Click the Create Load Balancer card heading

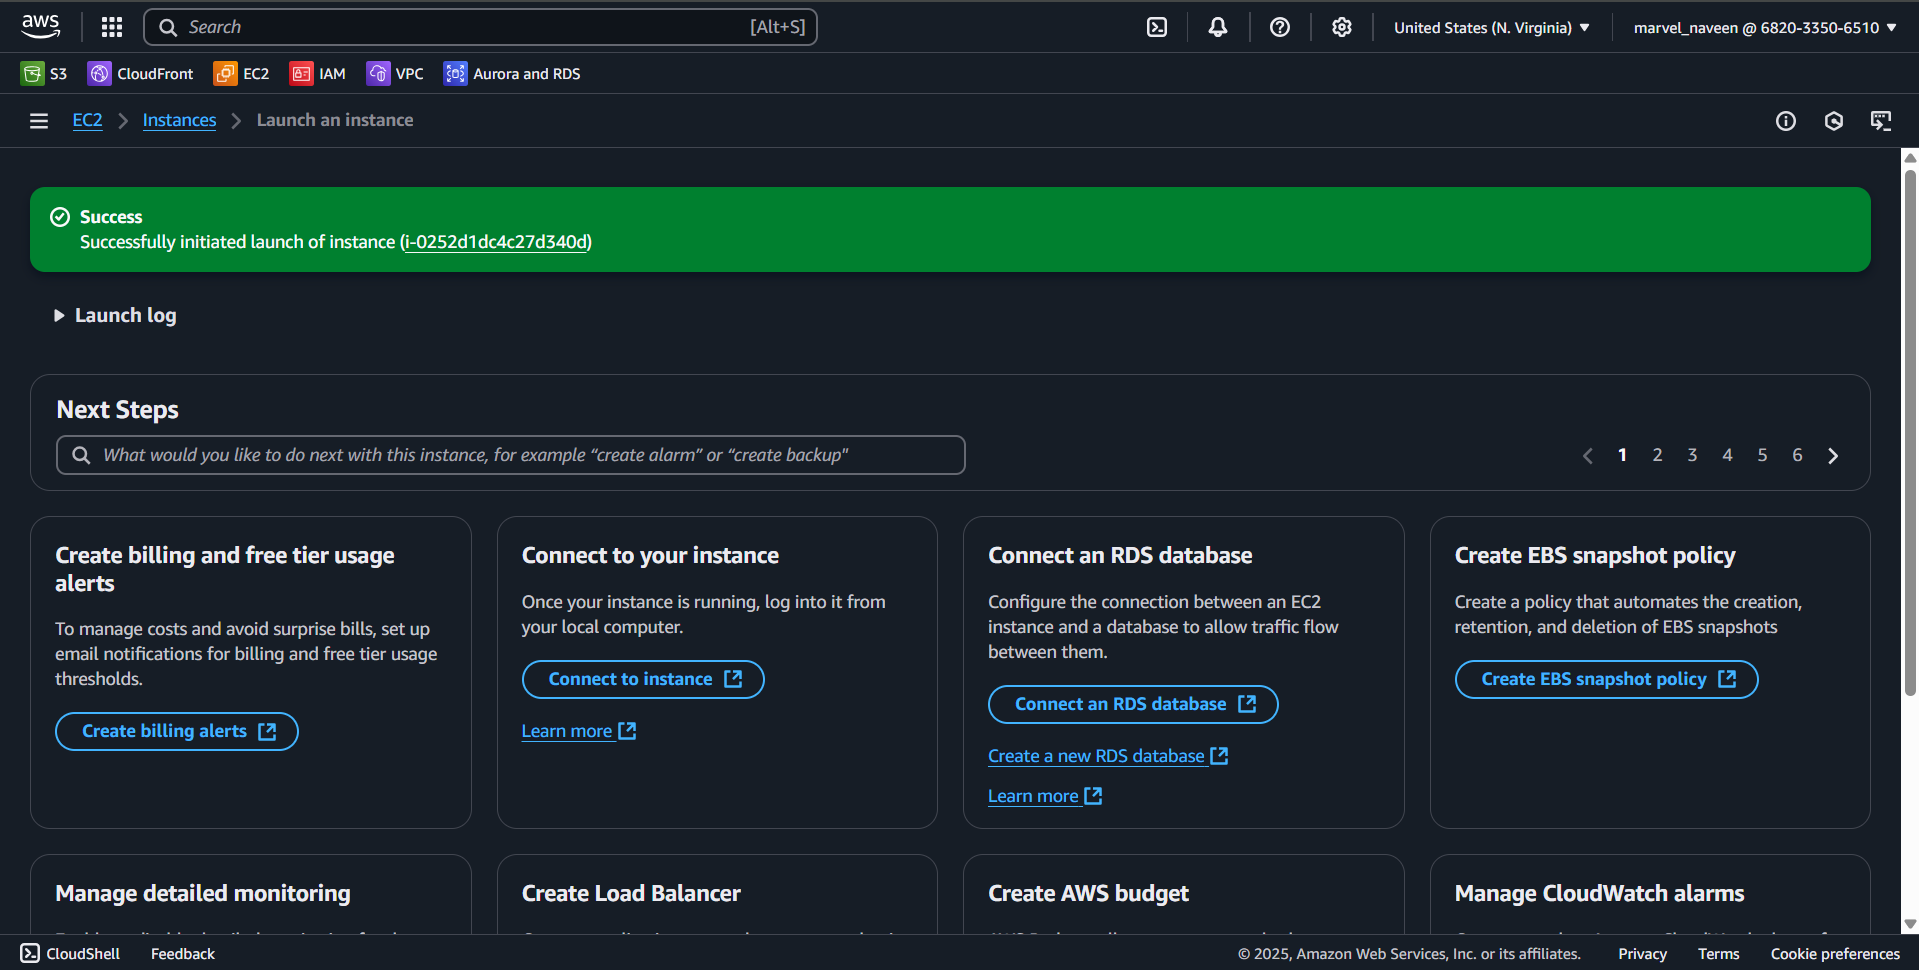631,893
